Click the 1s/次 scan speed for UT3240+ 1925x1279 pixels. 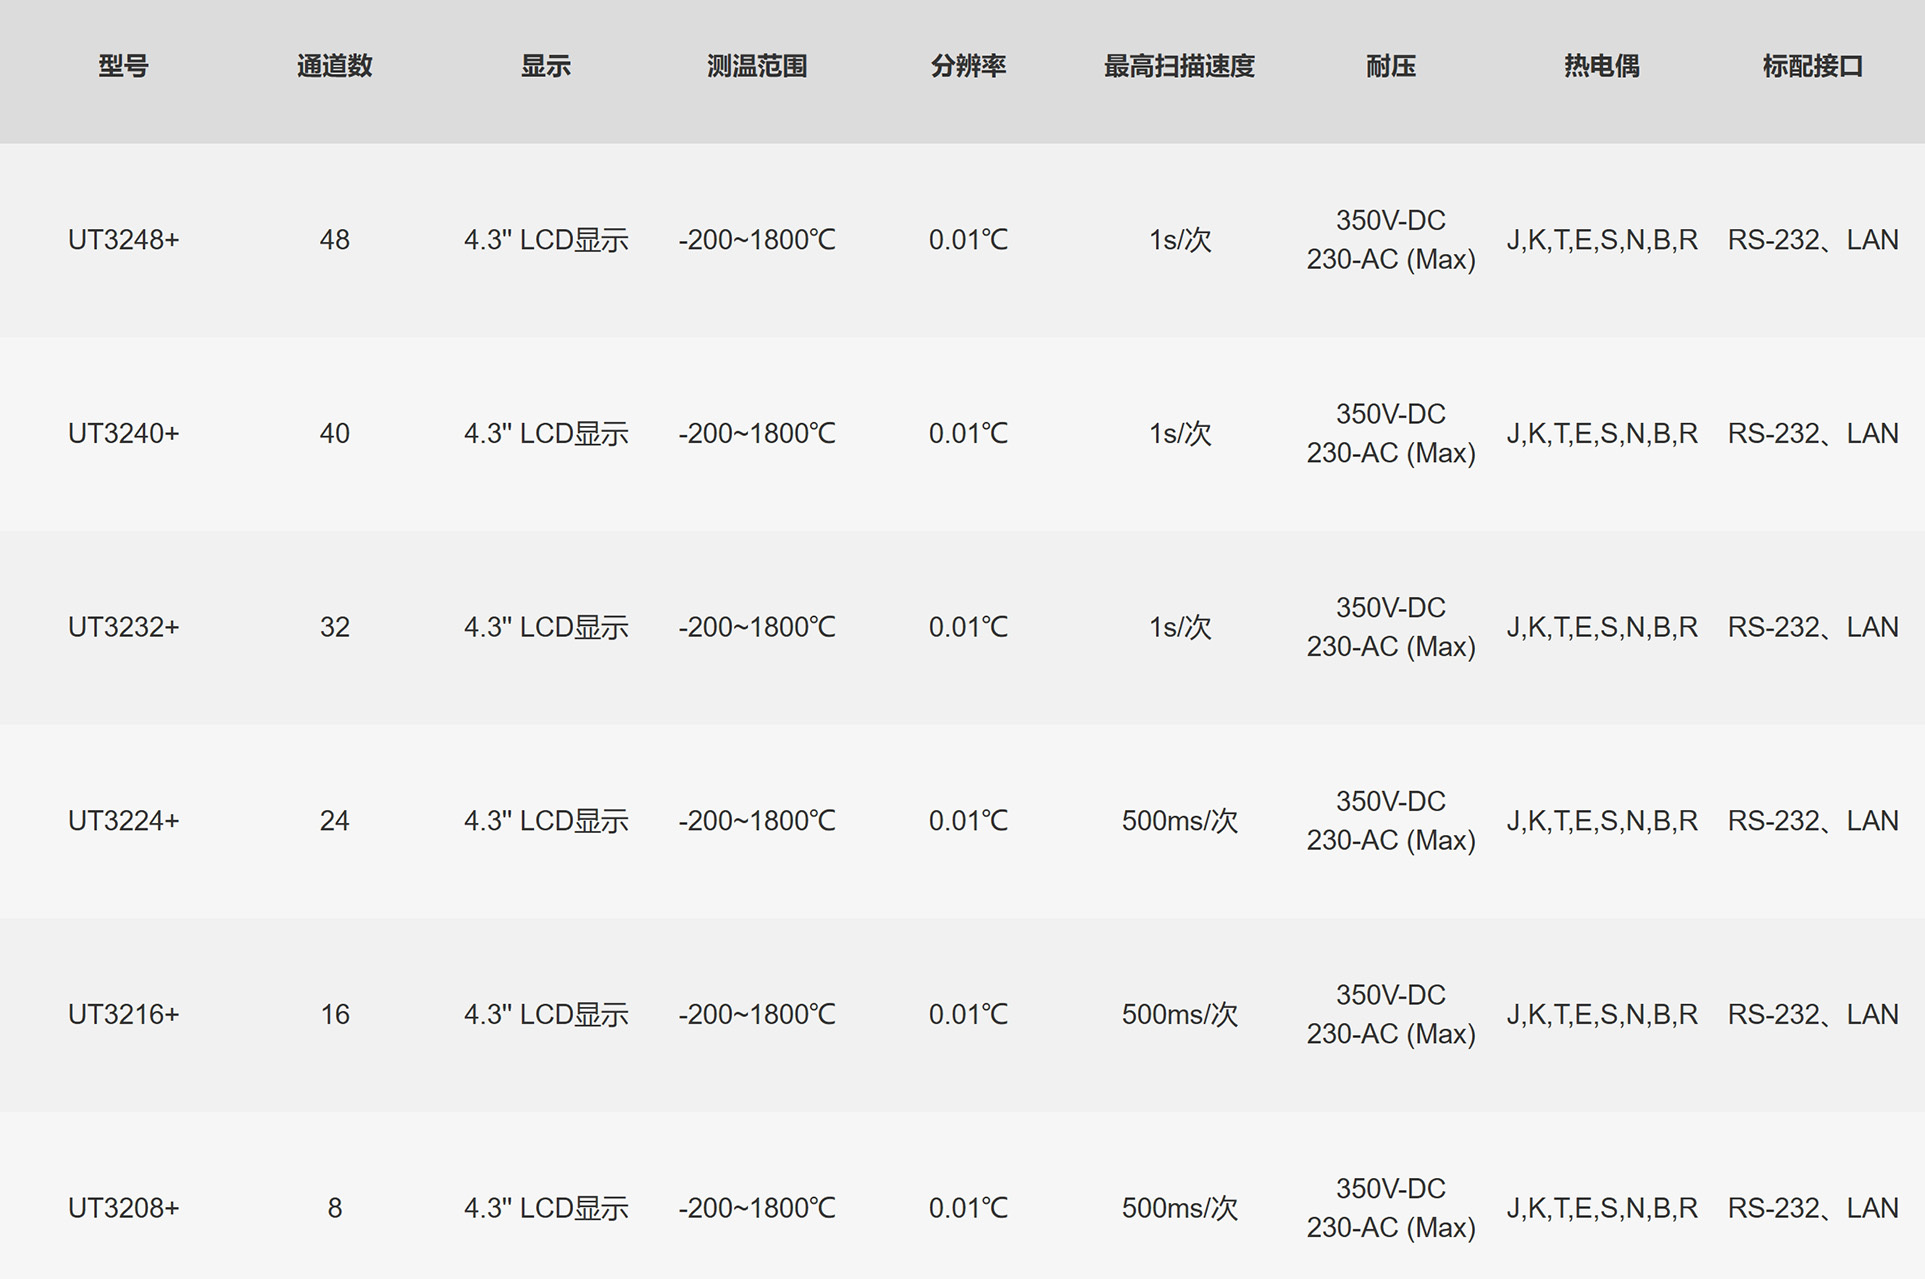point(1179,433)
